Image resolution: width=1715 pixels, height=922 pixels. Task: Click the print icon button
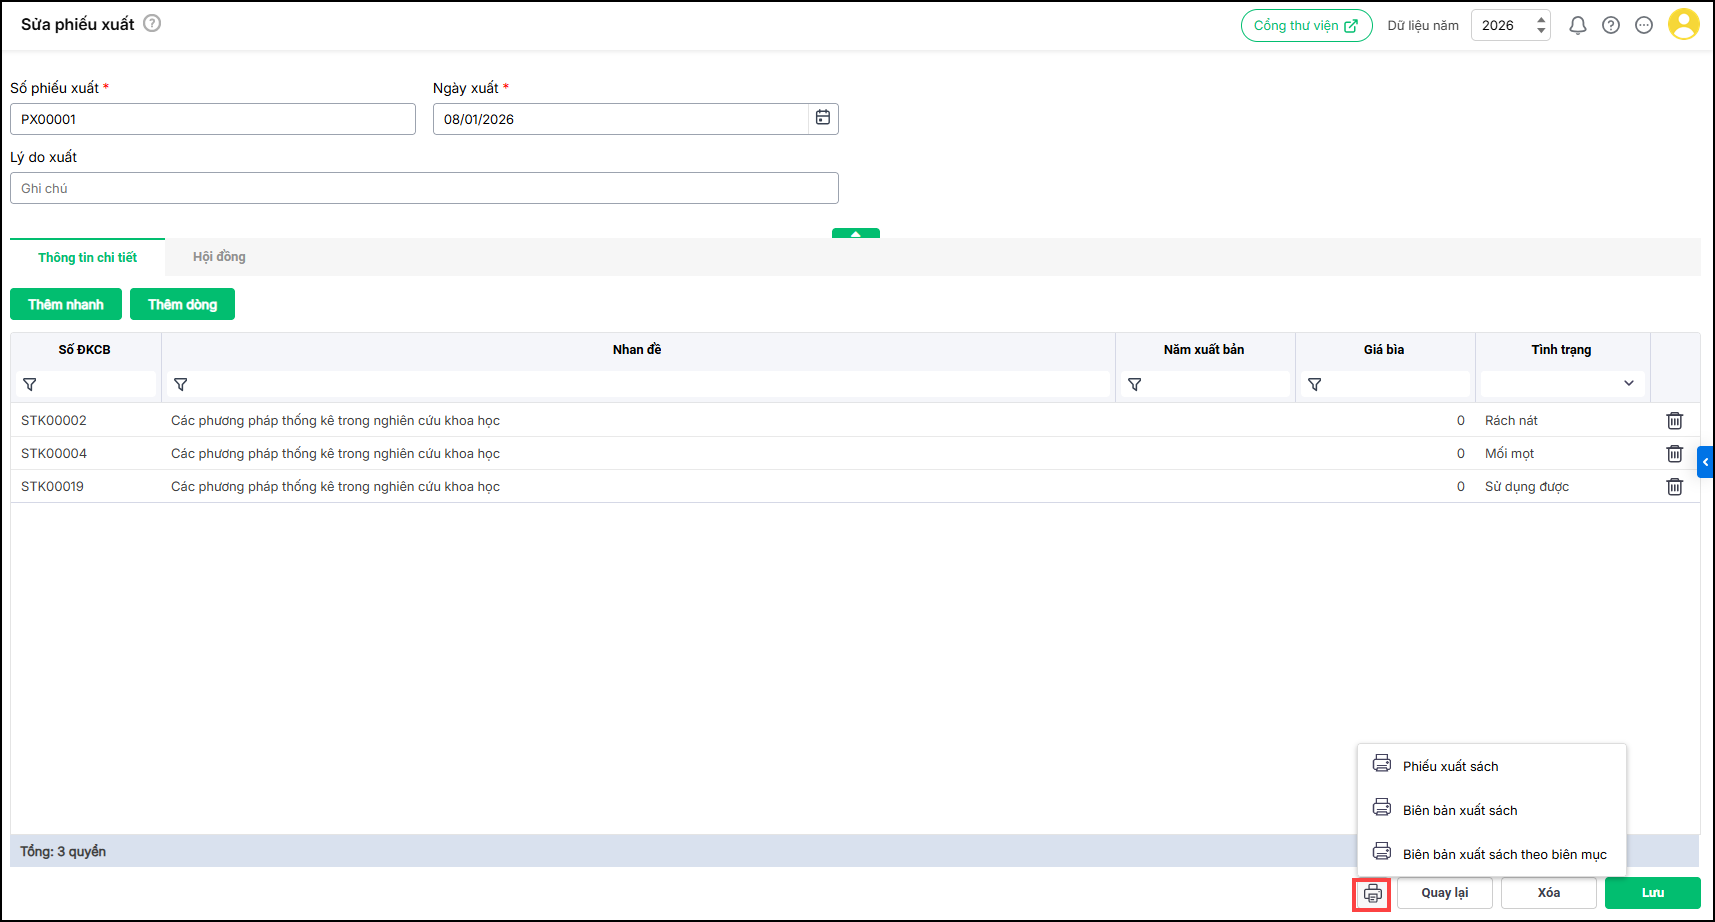tap(1372, 893)
